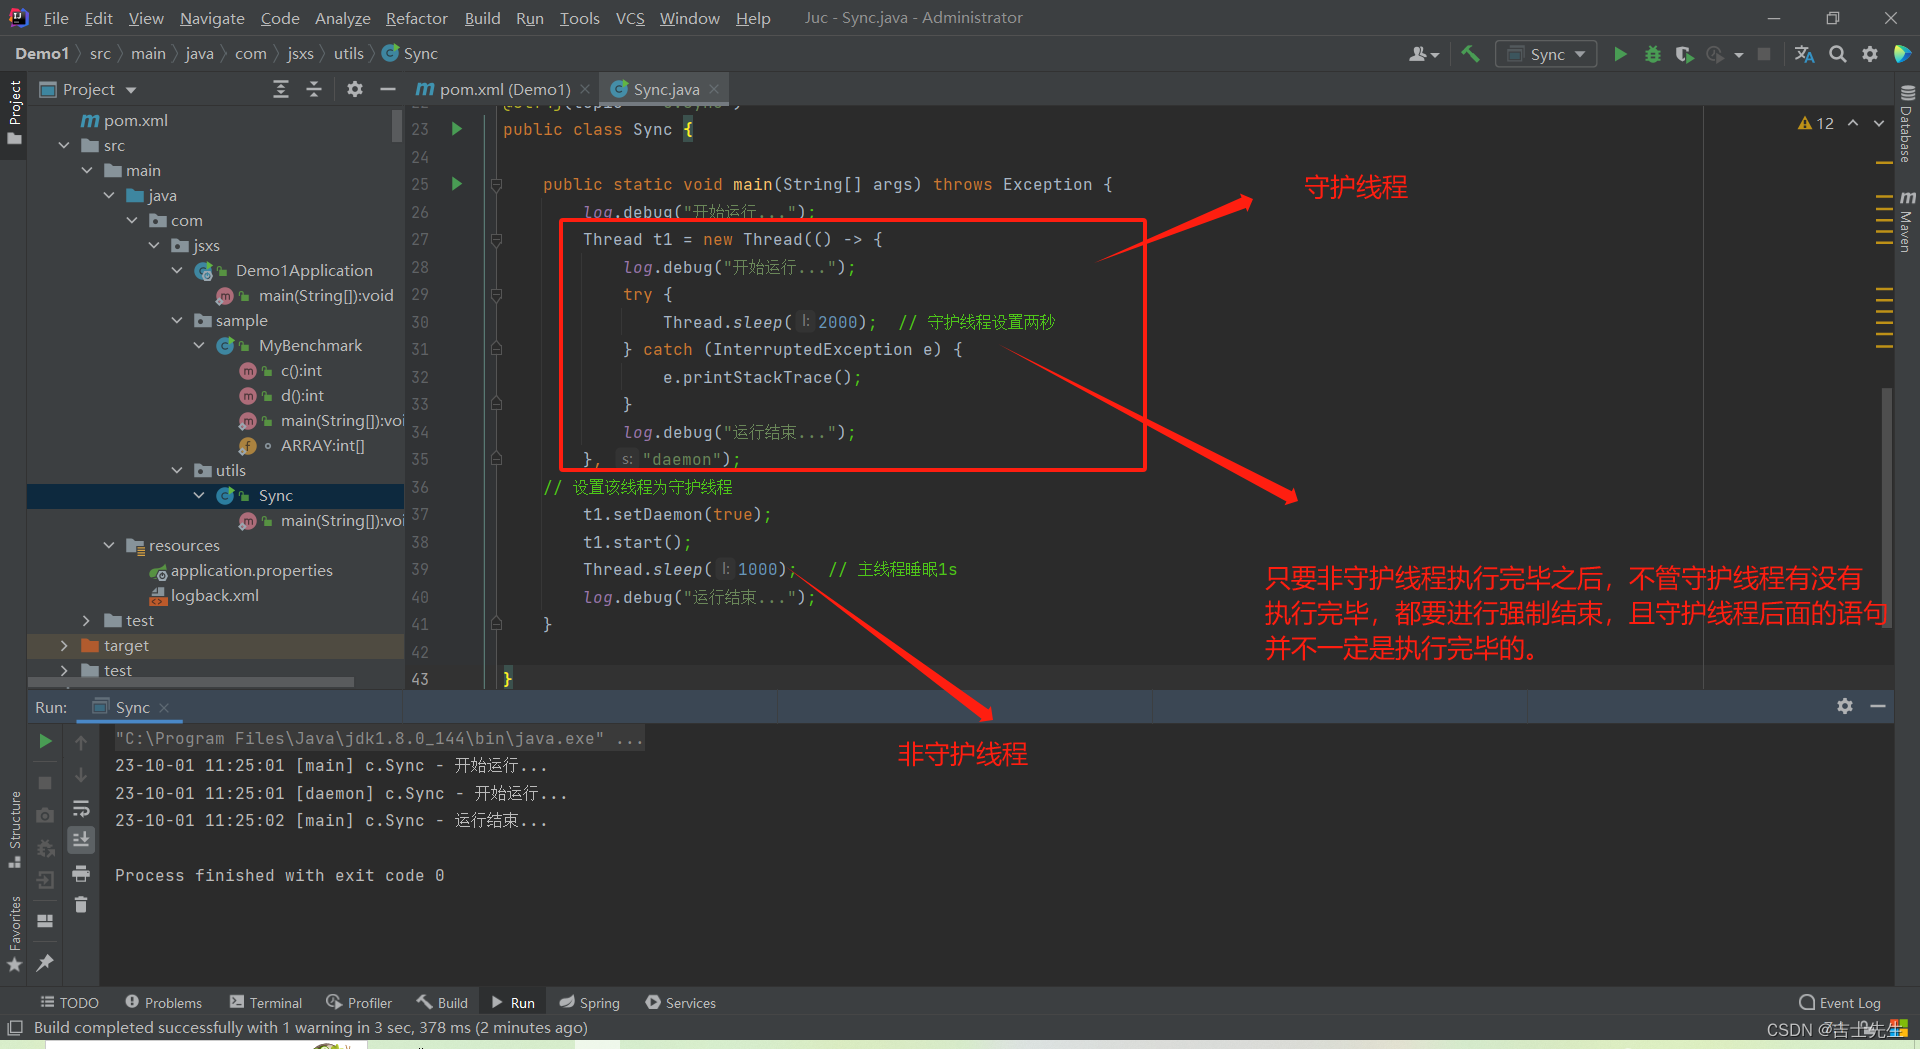The height and width of the screenshot is (1049, 1920).
Task: Open Run panel settings gear
Action: (x=1845, y=706)
